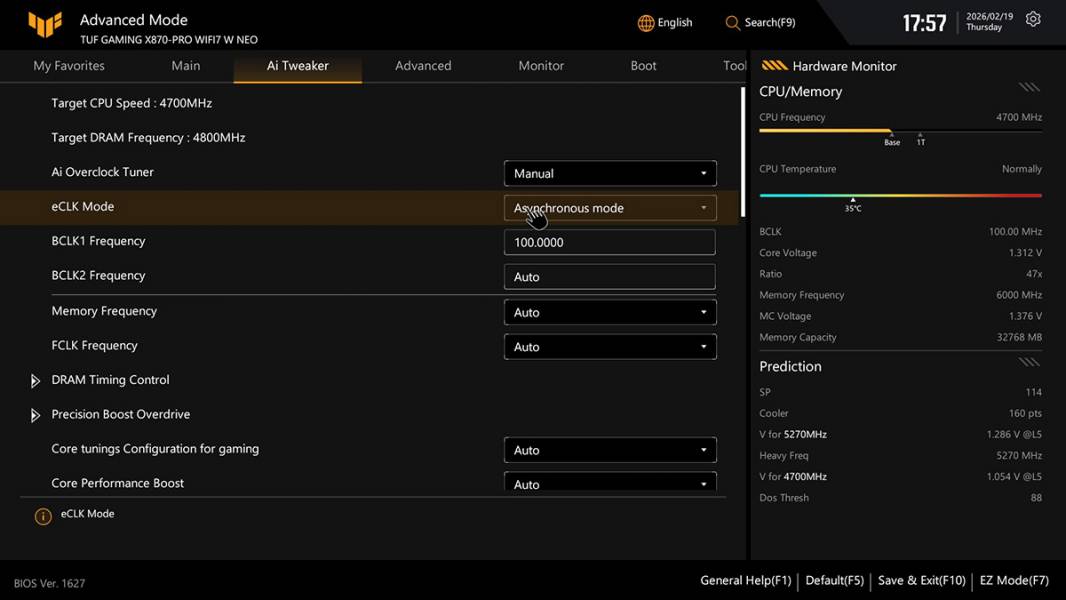This screenshot has width=1066, height=600.
Task: Switch to EZ Mode(F7)
Action: tap(1014, 580)
